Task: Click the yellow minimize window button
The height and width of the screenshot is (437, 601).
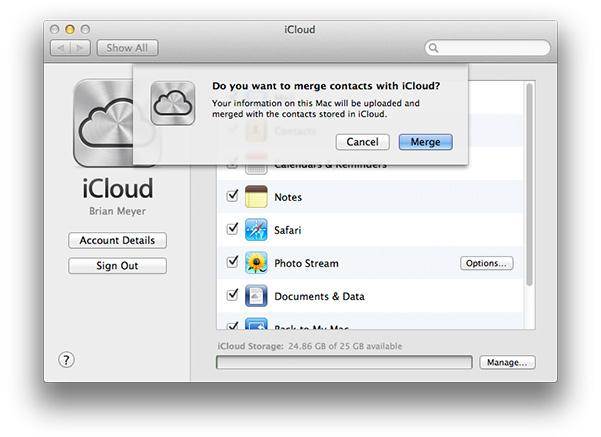Action: pyautogui.click(x=70, y=30)
